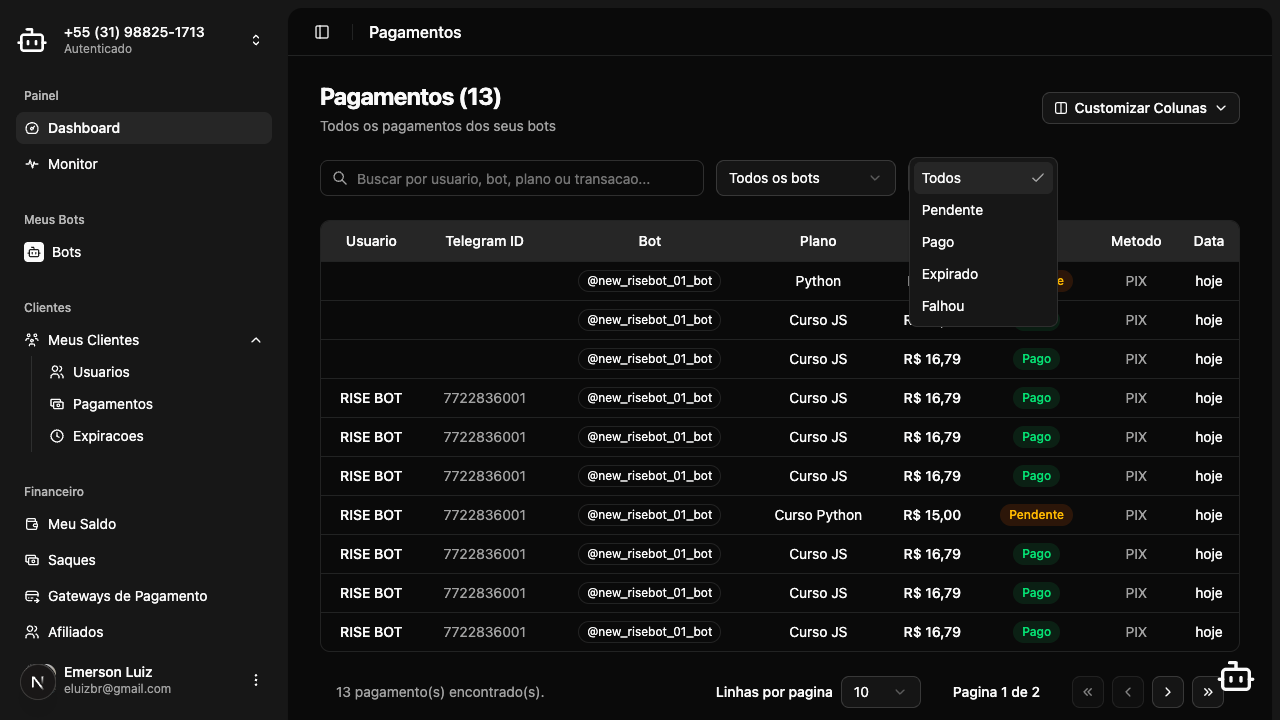Open the Pagamentos submenu item
The width and height of the screenshot is (1280, 720).
tap(156, 404)
